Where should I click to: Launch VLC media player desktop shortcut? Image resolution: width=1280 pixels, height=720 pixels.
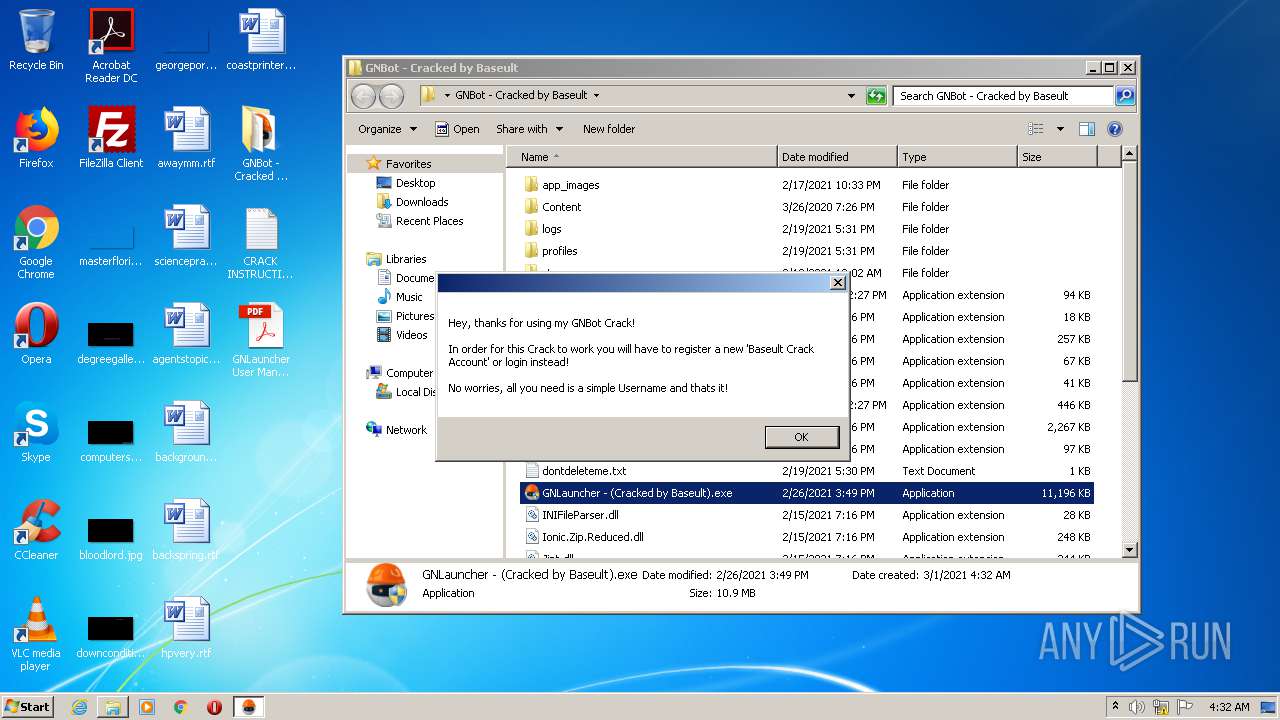[36, 634]
